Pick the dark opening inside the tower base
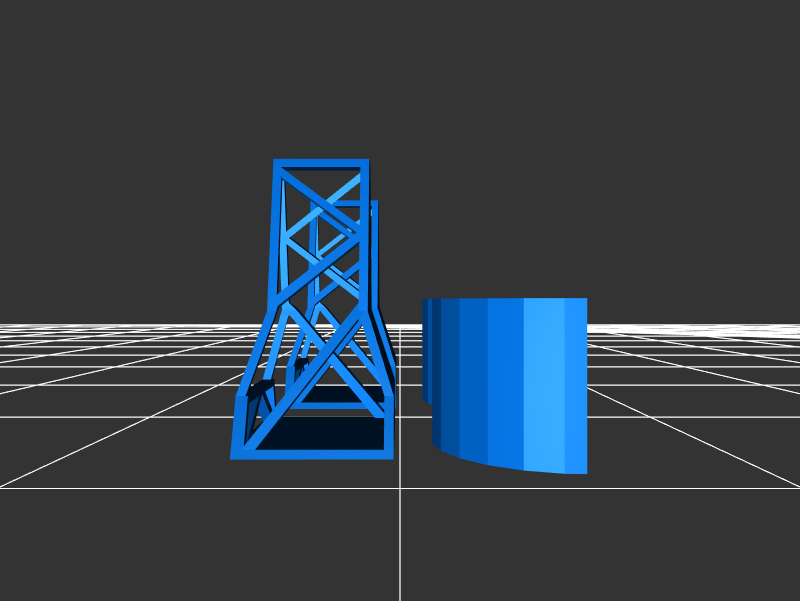800x601 pixels. [330, 433]
